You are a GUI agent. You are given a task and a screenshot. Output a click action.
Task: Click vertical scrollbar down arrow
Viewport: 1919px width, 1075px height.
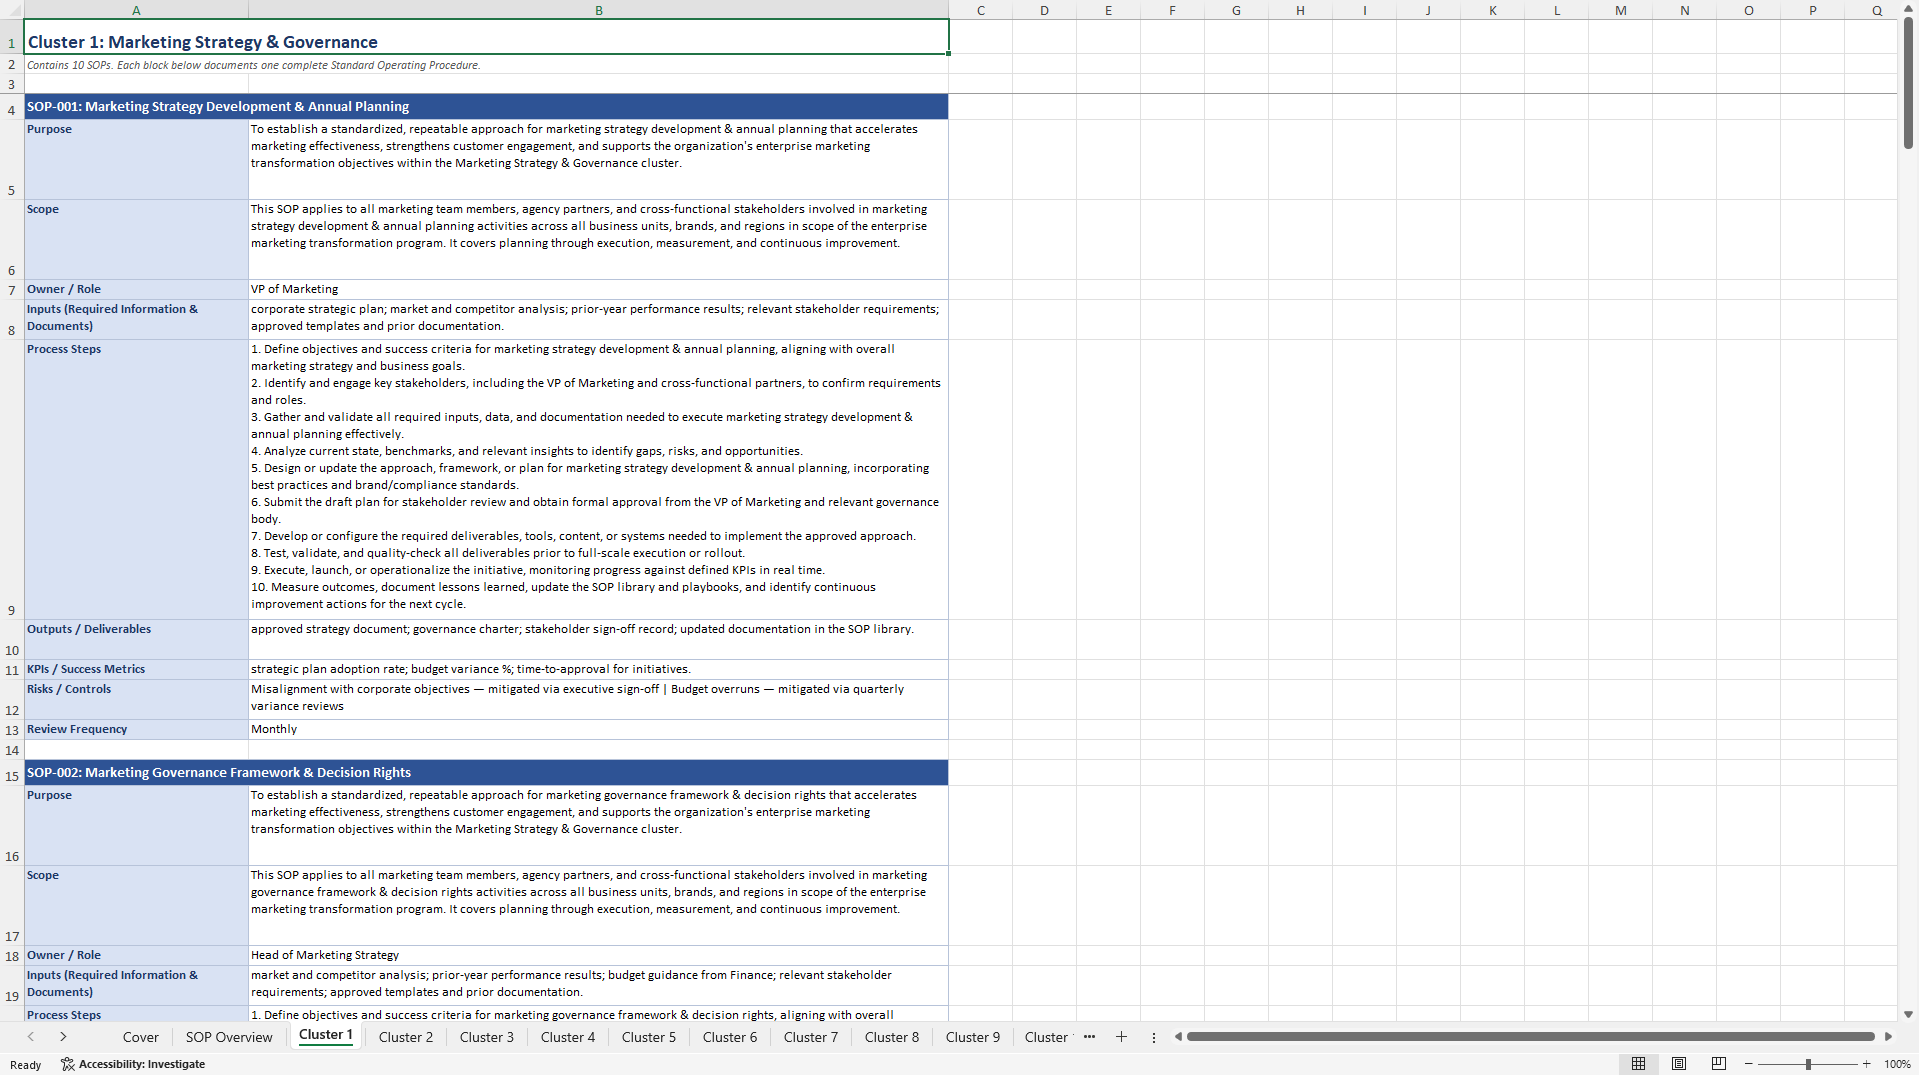(x=1908, y=1014)
